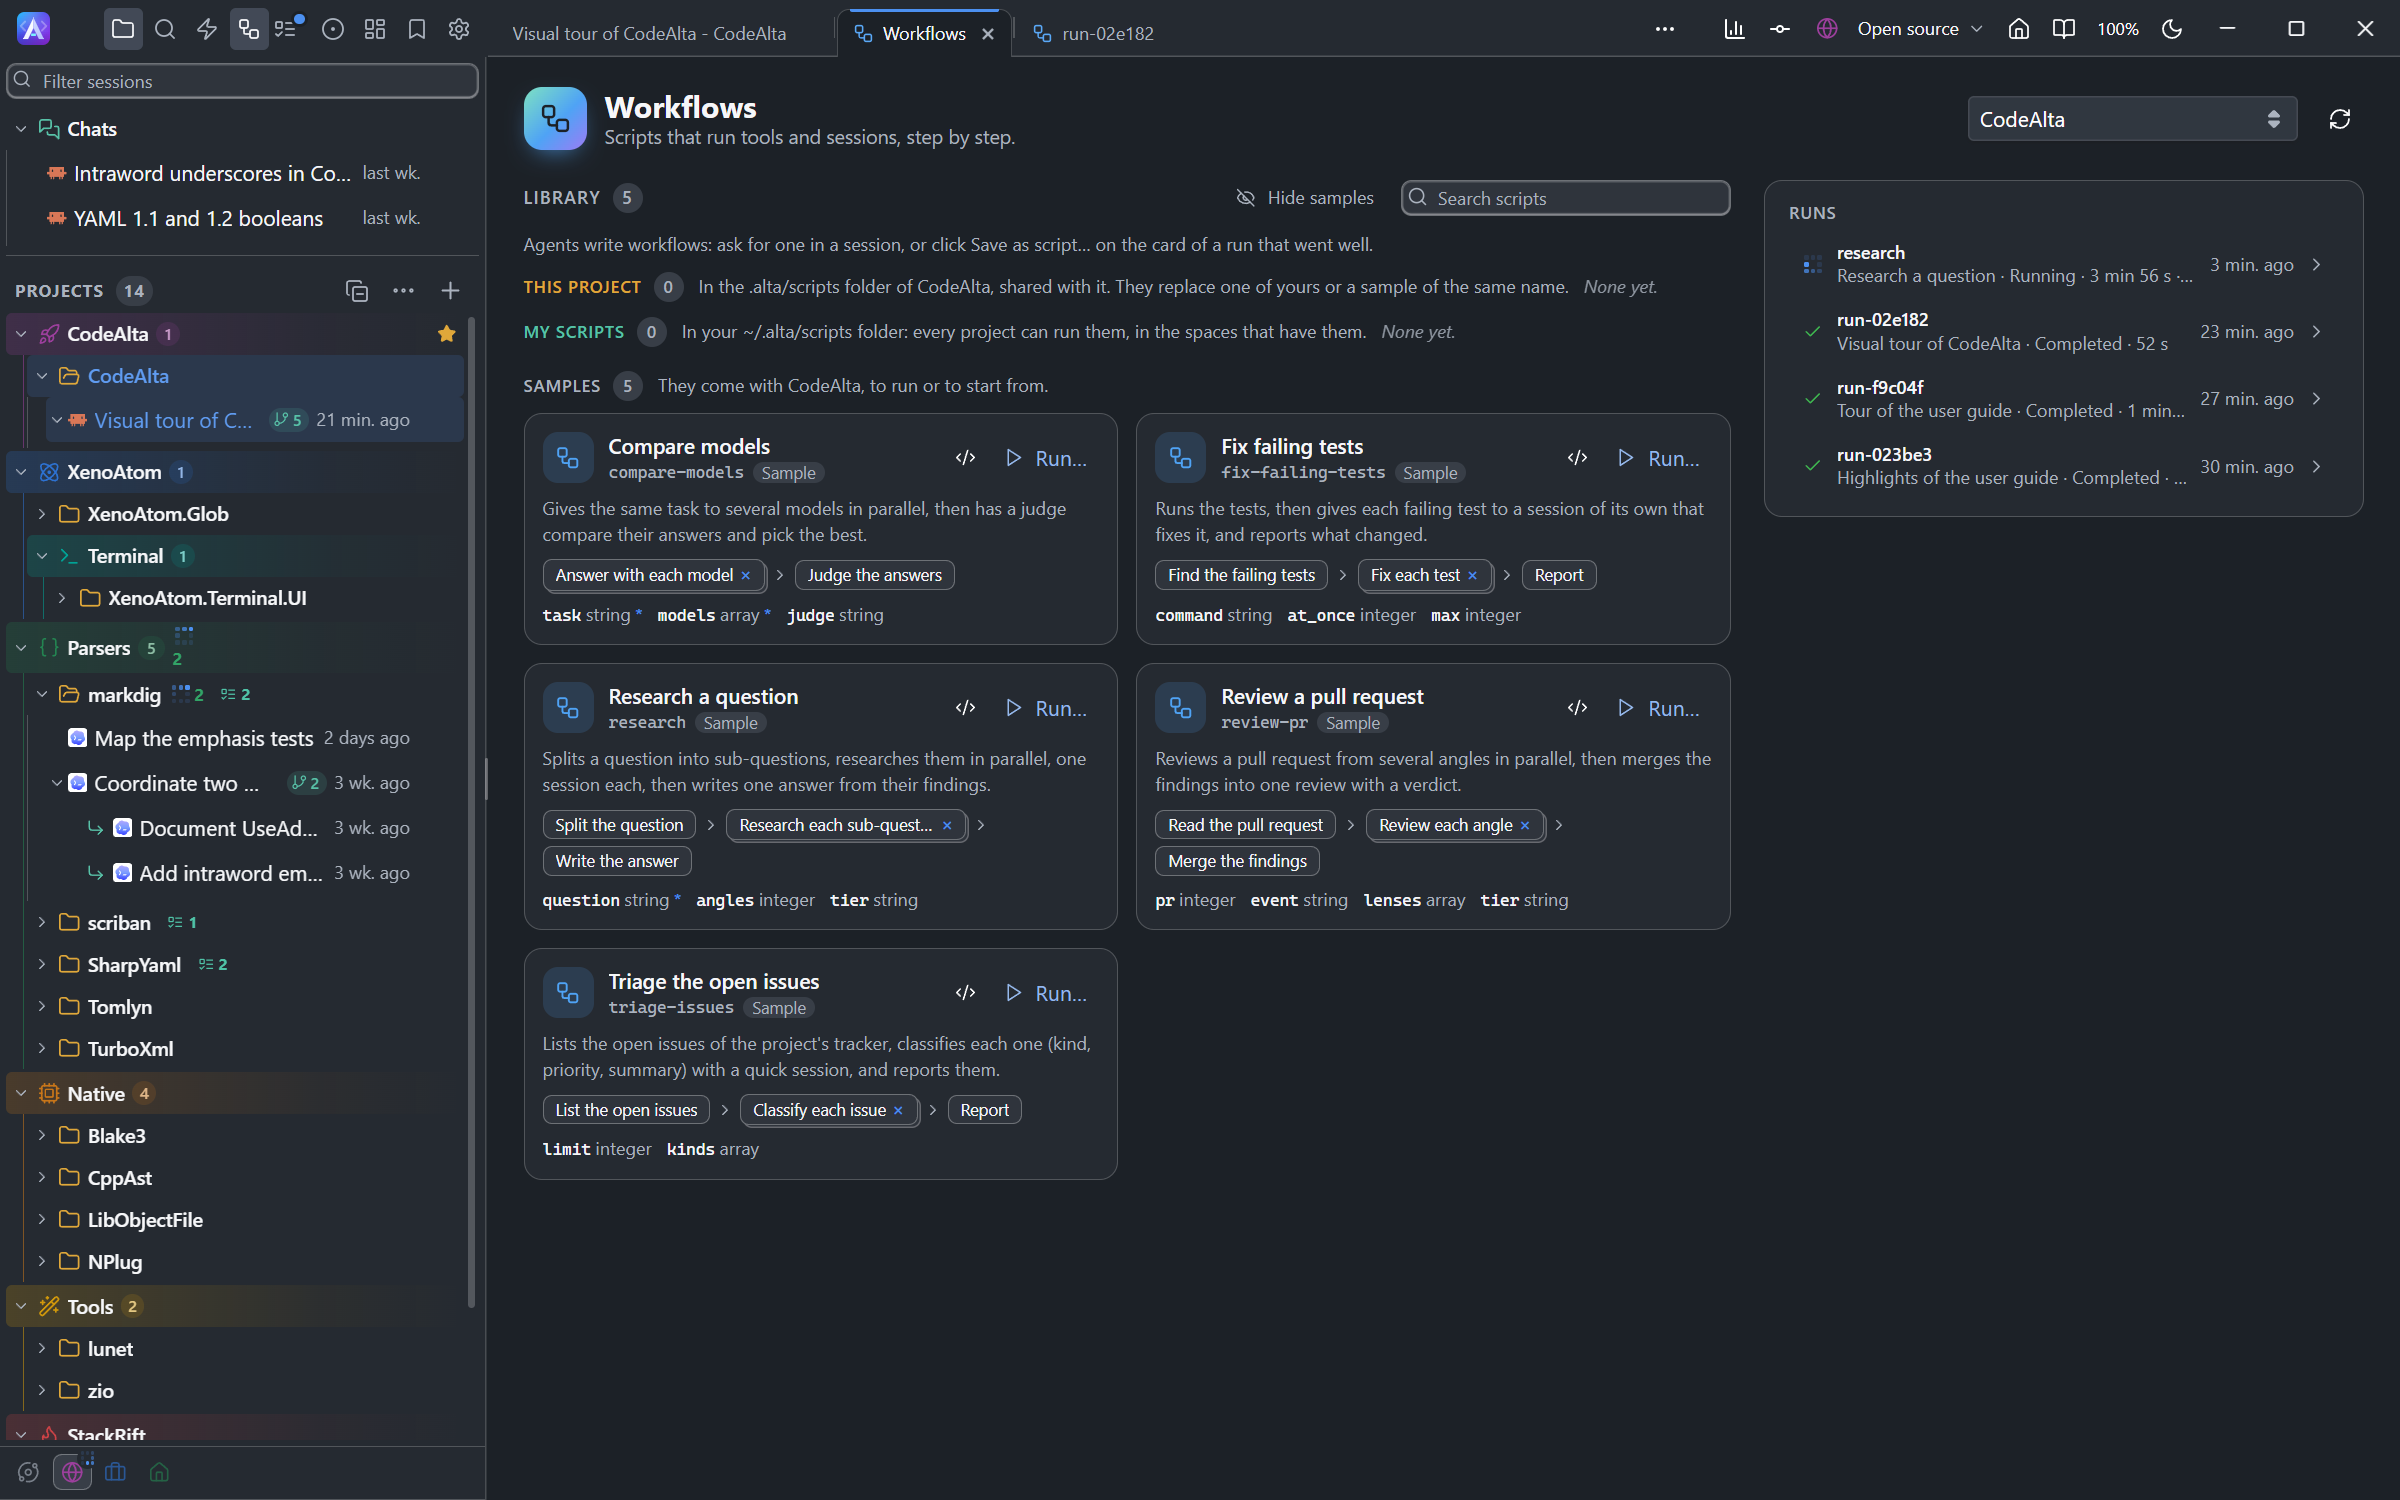Image resolution: width=2400 pixels, height=1500 pixels.
Task: Open the book documentation icon
Action: [x=2063, y=30]
